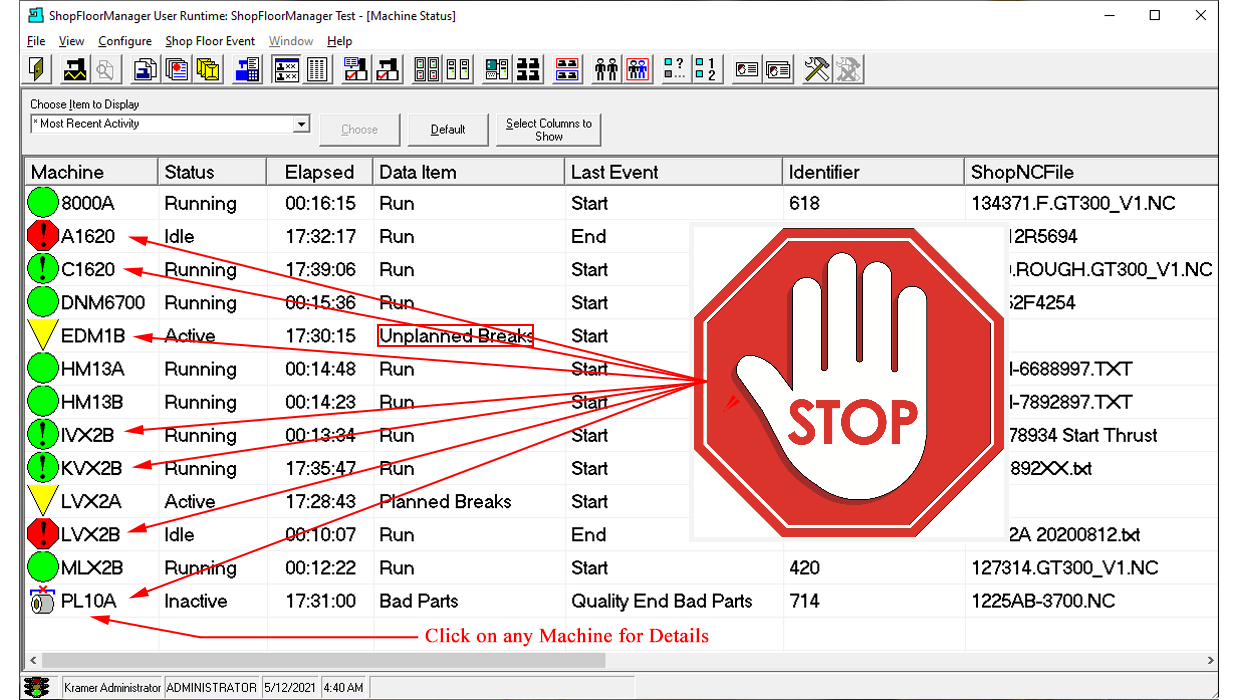Sort by the ShopNCFile column header
Image resolution: width=1238 pixels, height=700 pixels.
(1091, 172)
